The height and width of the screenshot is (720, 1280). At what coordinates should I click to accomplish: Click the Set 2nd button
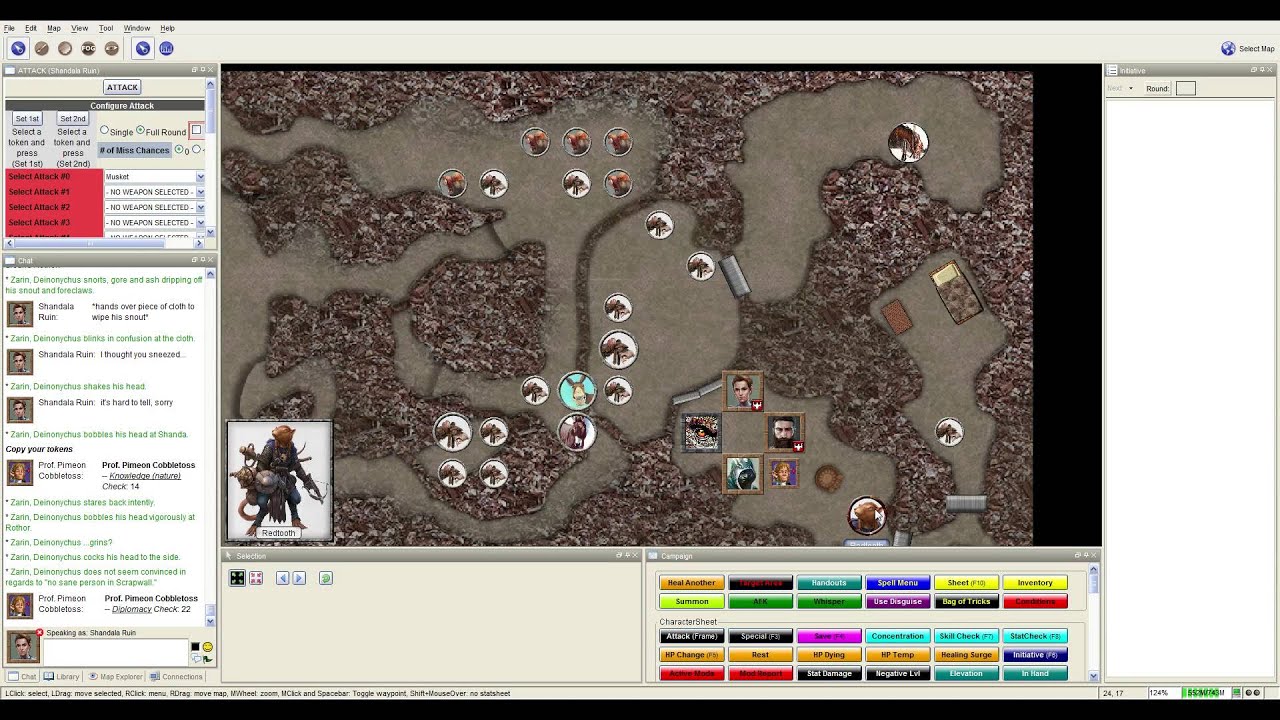[73, 119]
